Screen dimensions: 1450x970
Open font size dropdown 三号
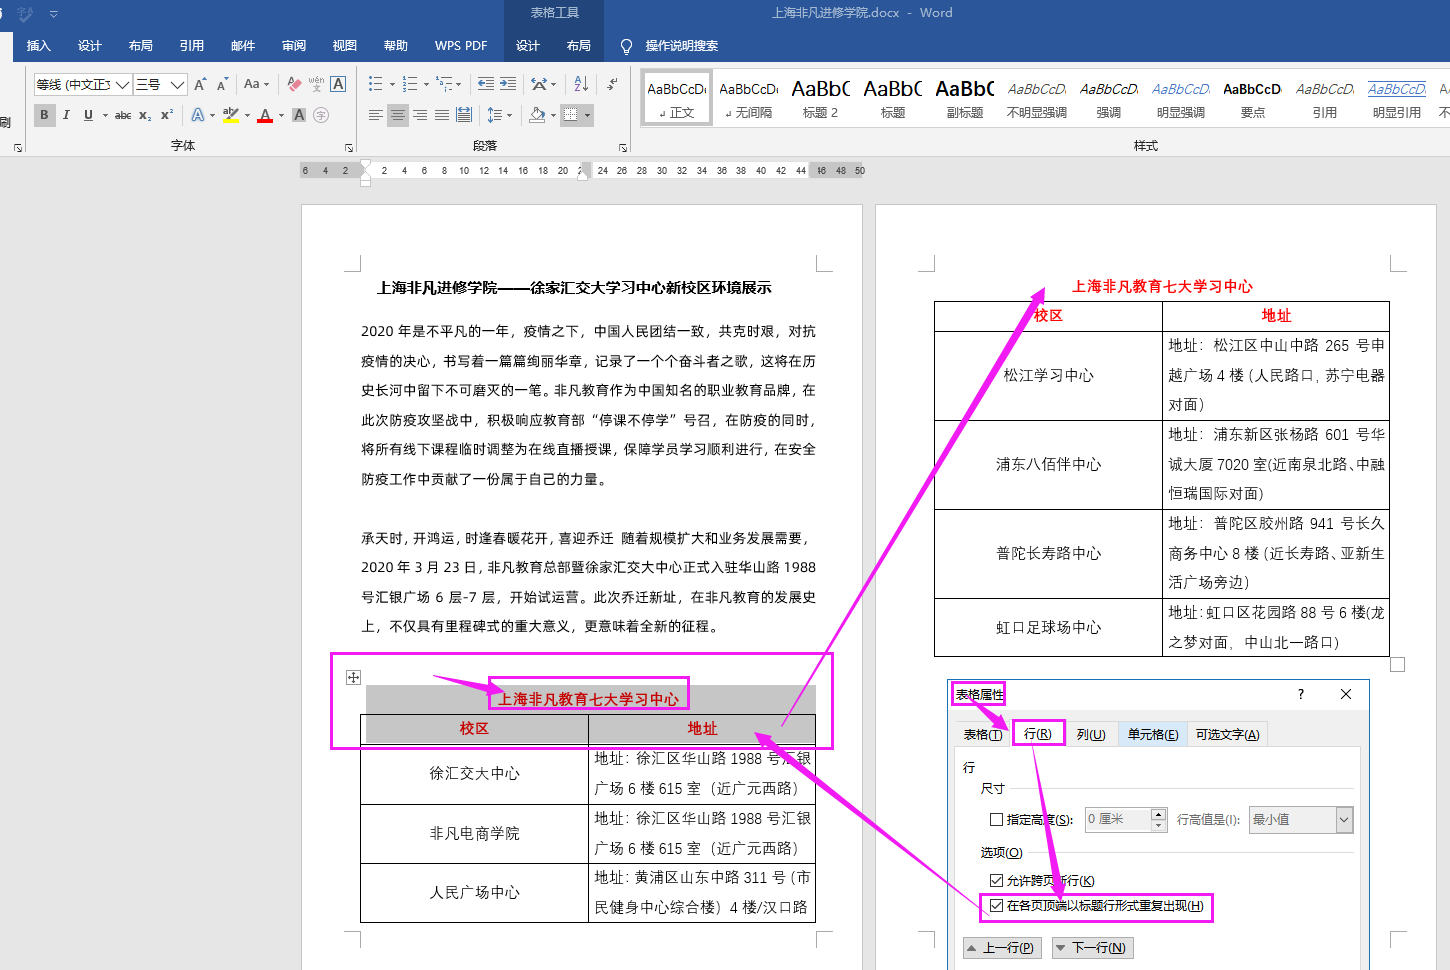click(177, 84)
